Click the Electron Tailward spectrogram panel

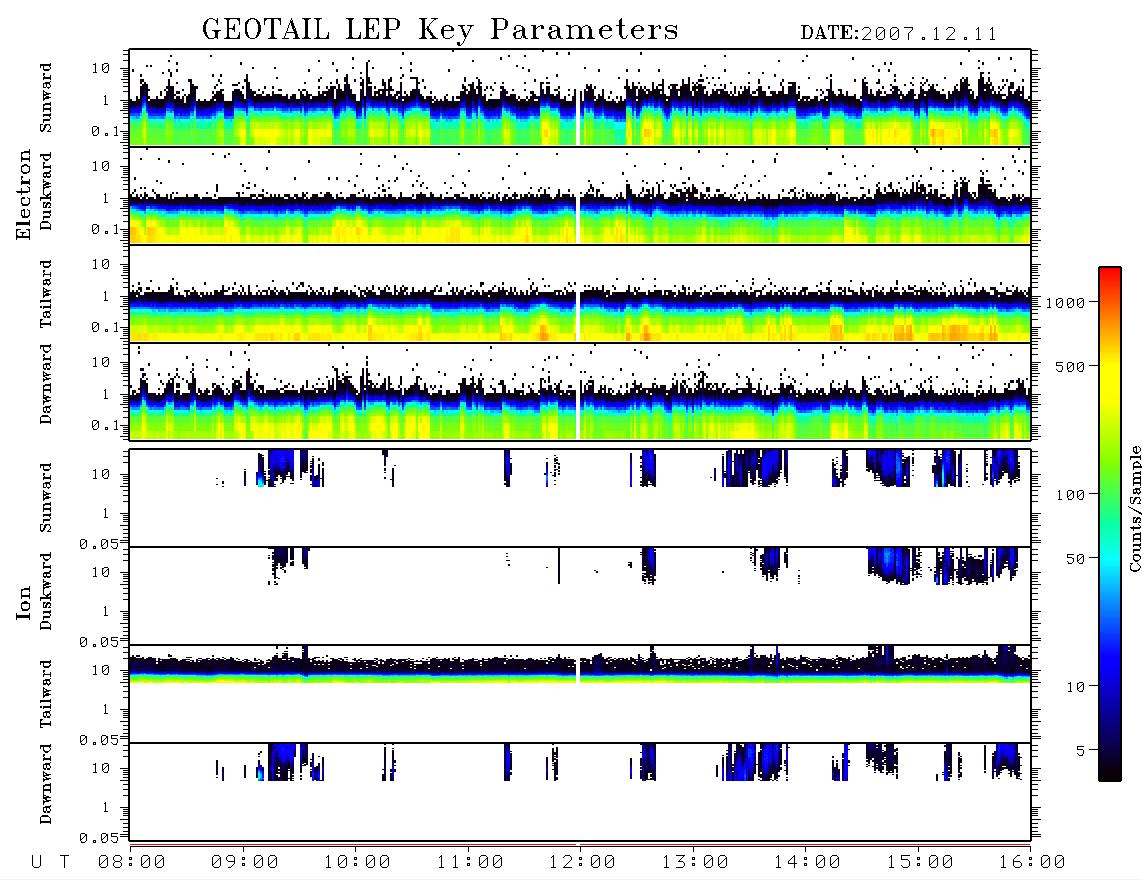[580, 294]
